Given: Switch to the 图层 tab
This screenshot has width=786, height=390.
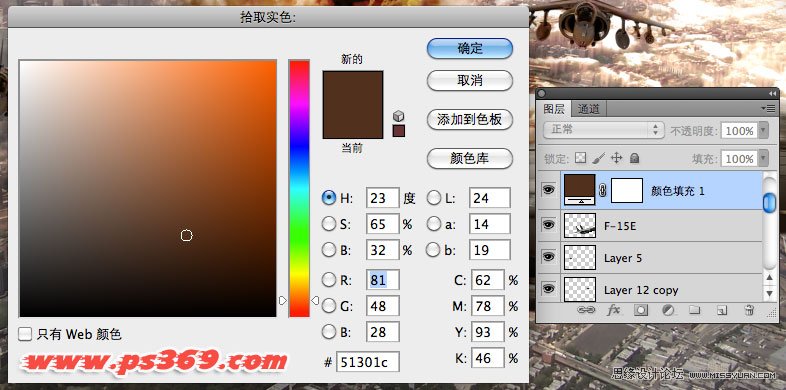Looking at the screenshot, I should pyautogui.click(x=554, y=108).
